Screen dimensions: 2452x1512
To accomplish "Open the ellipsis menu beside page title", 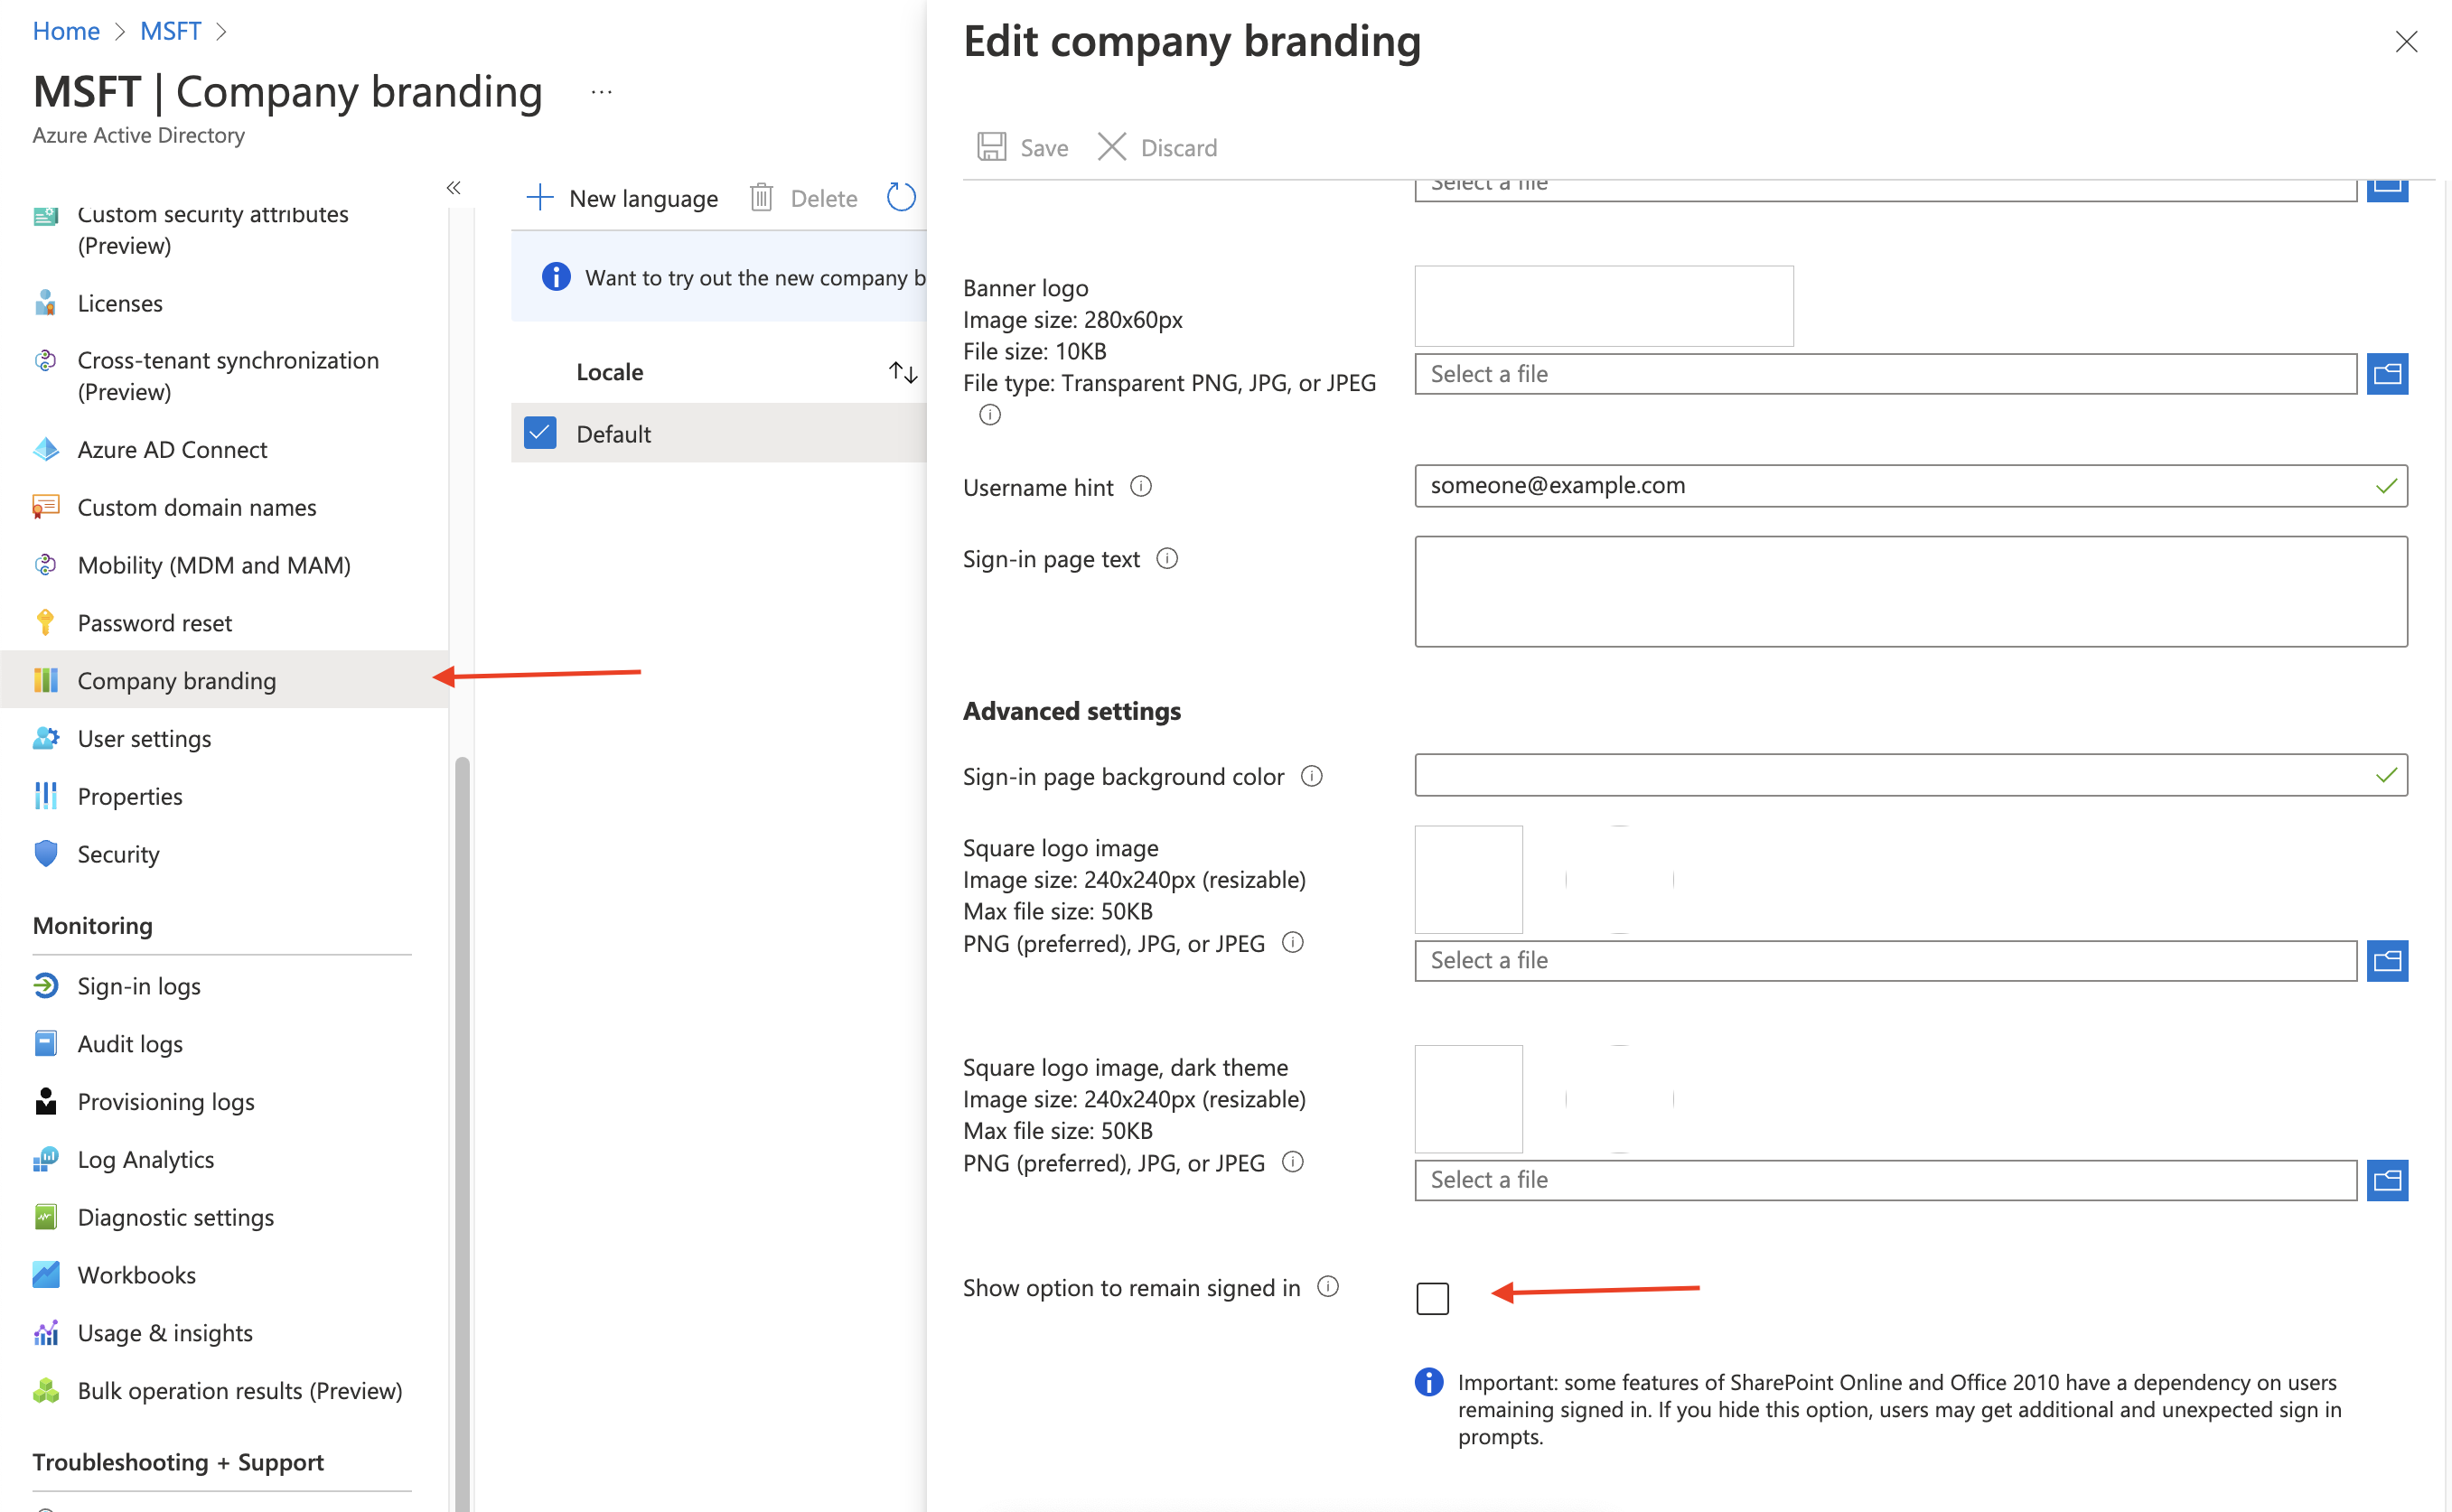I will [x=601, y=92].
